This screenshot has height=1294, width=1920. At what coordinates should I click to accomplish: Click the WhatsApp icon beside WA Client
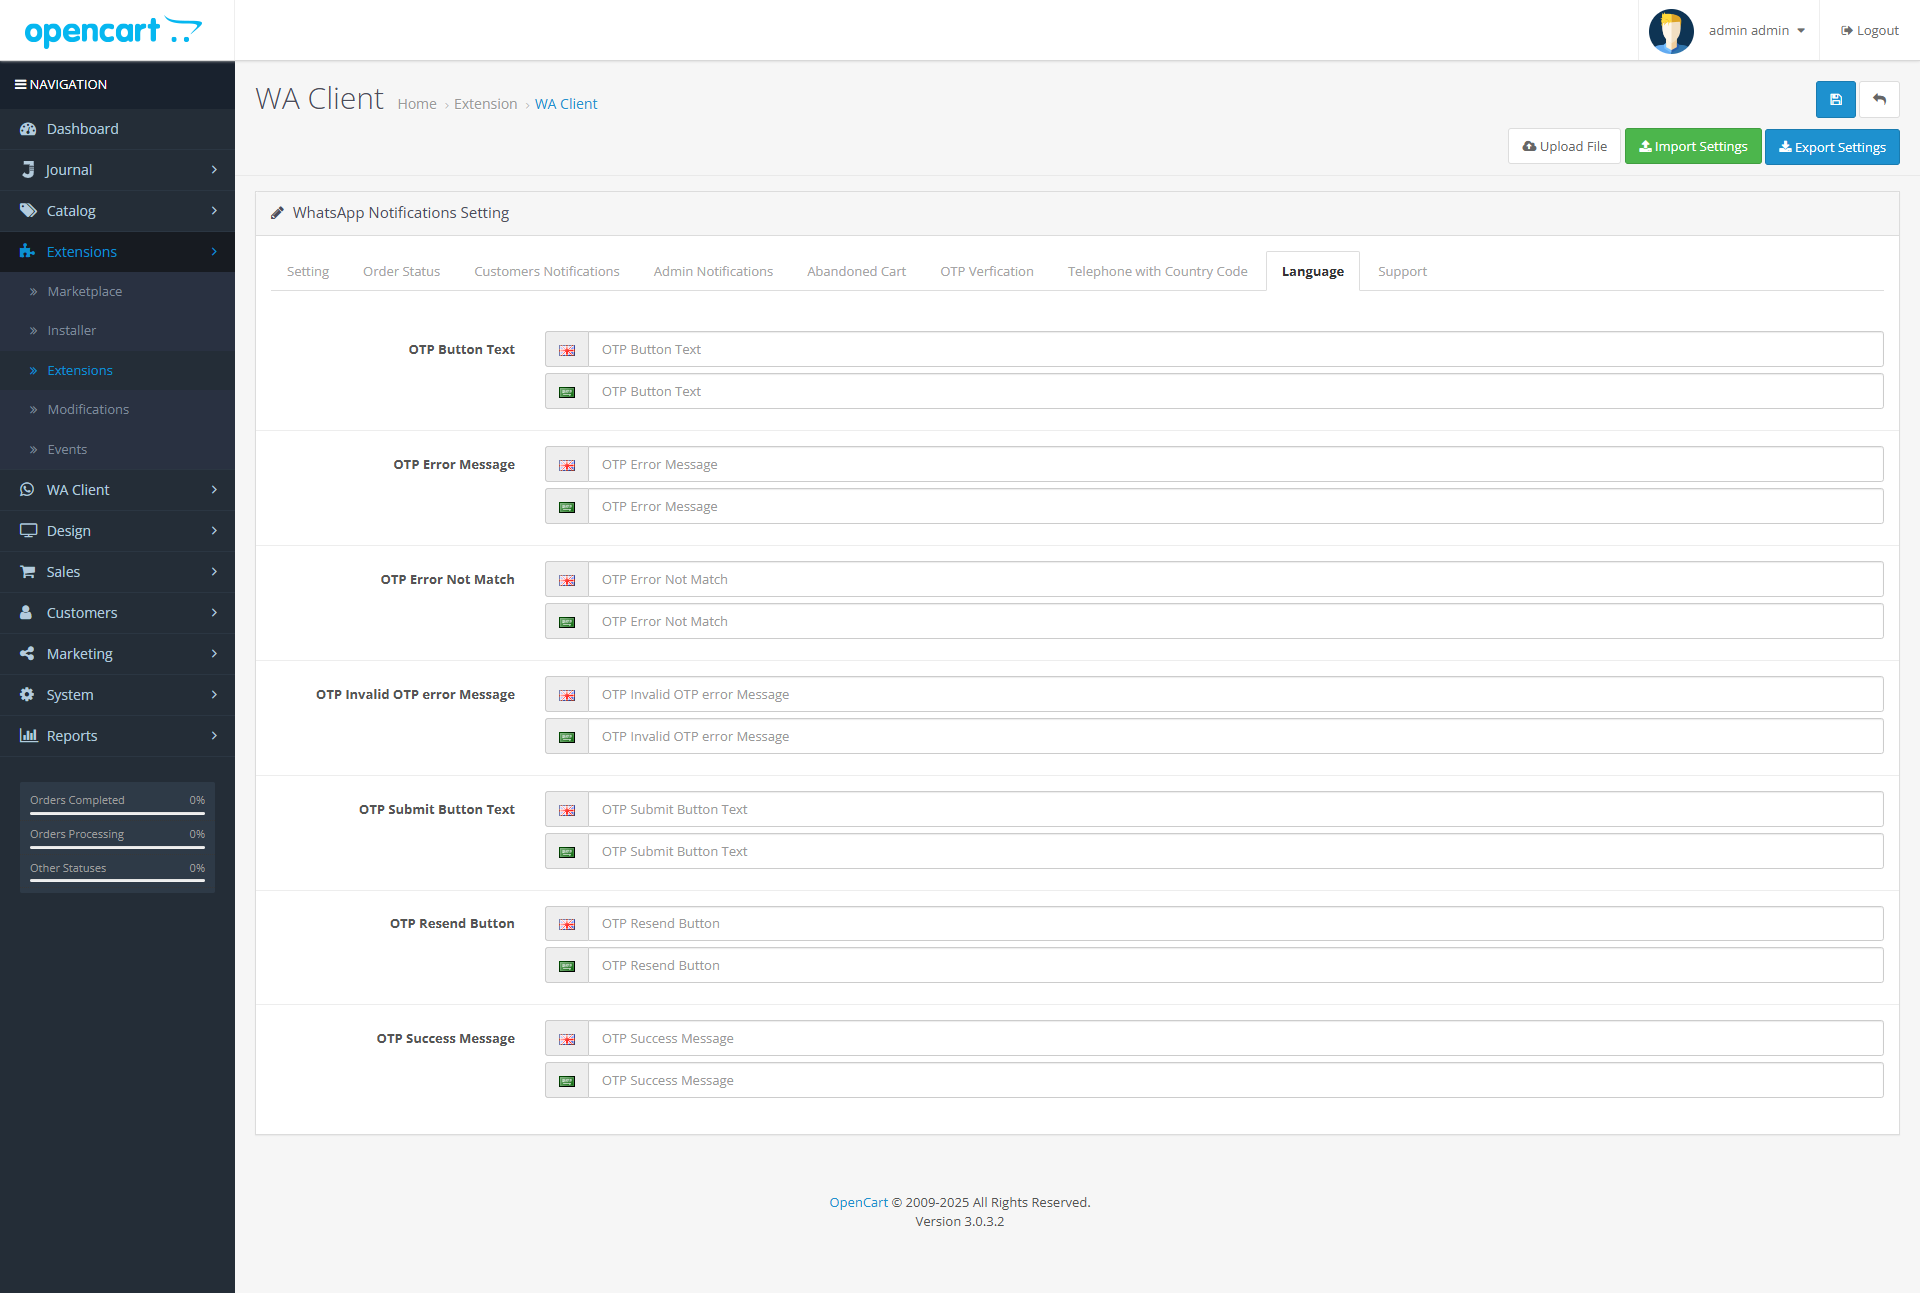(x=28, y=490)
